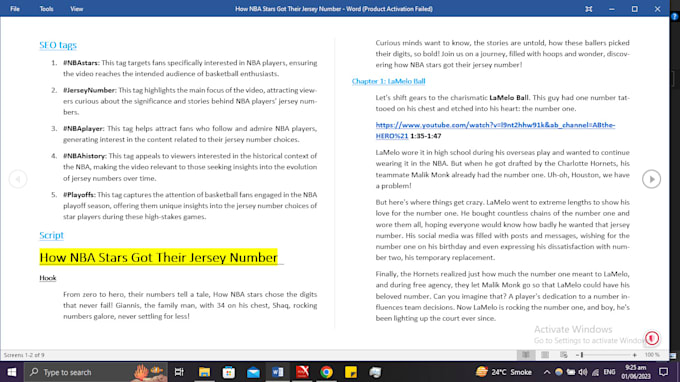This screenshot has height=382, width=680.
Task: Open the YouTube video hyperlink
Action: [495, 130]
